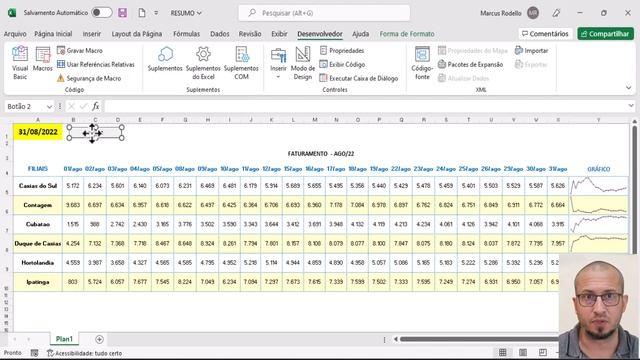Add a new sheet with the plus icon

click(99, 339)
